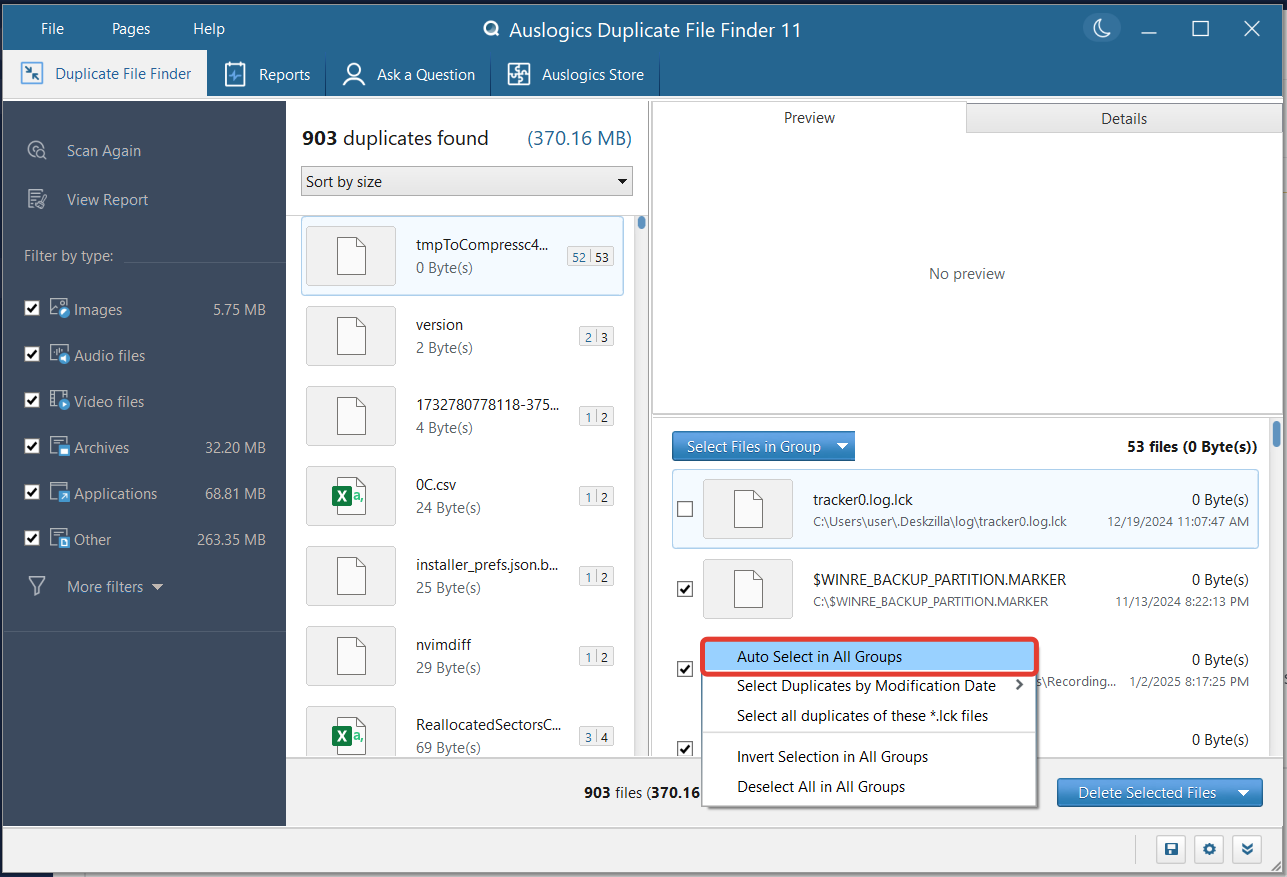This screenshot has height=877, width=1287.
Task: Select the 0C.csv duplicate group
Action: click(x=461, y=496)
